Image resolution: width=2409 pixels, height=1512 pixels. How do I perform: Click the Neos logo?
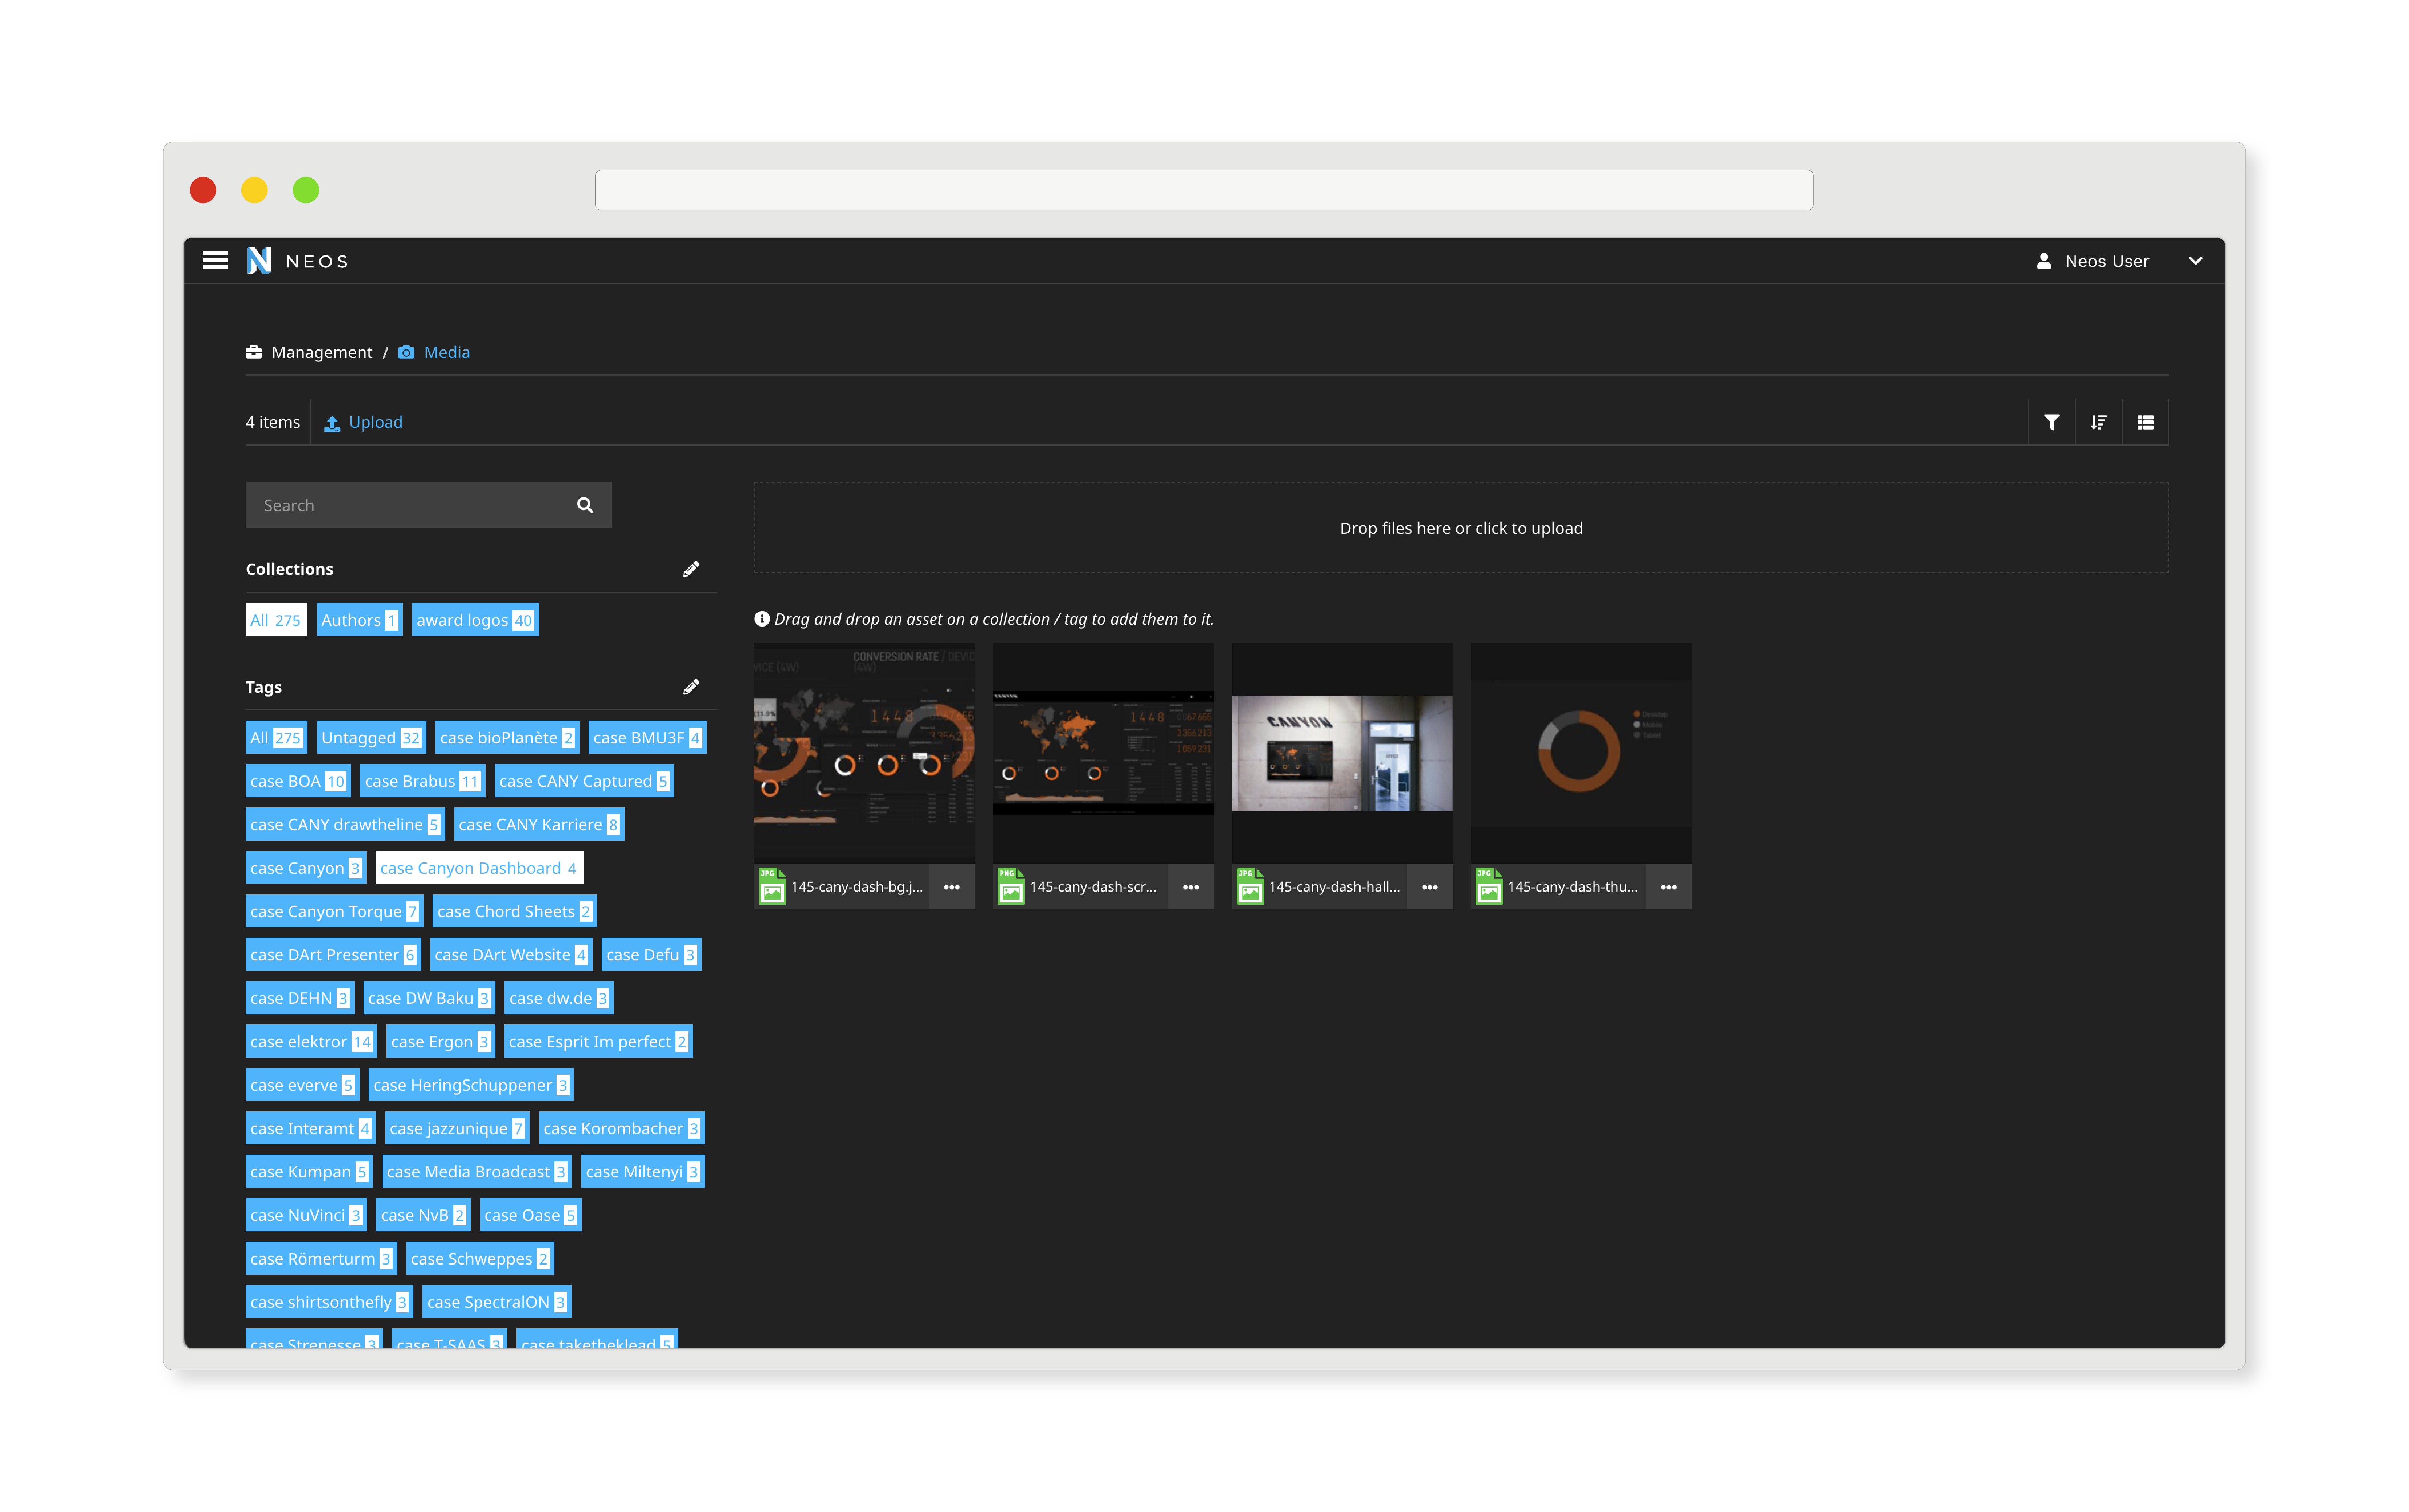click(x=259, y=260)
